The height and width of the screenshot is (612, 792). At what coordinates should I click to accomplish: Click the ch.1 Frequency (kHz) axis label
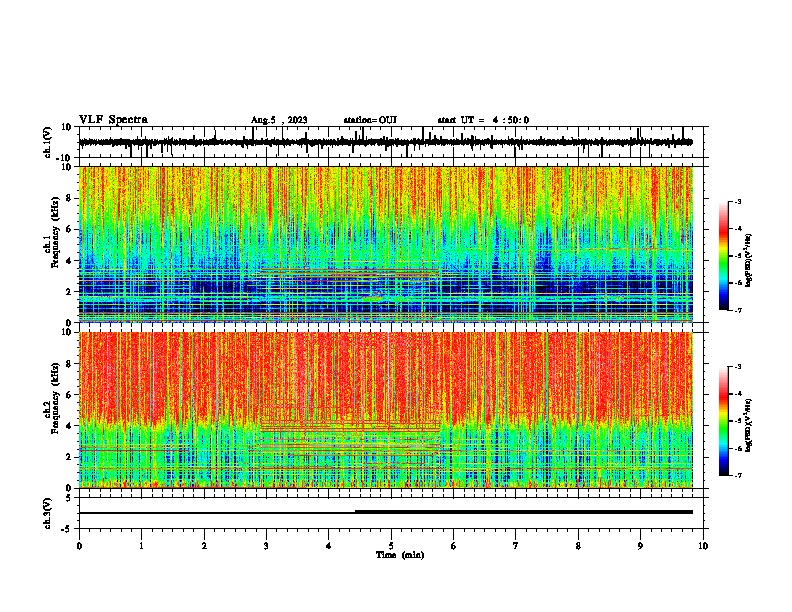tap(52, 232)
